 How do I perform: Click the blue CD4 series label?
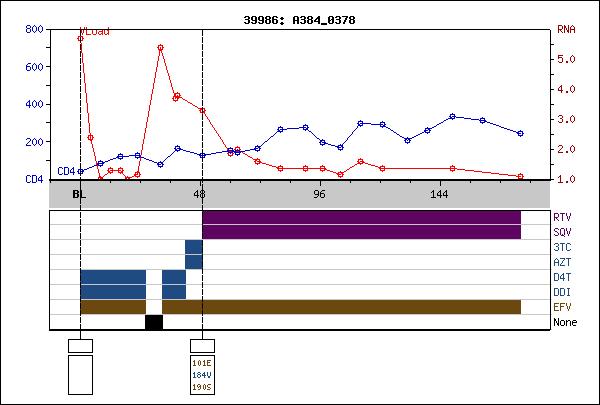tap(66, 171)
